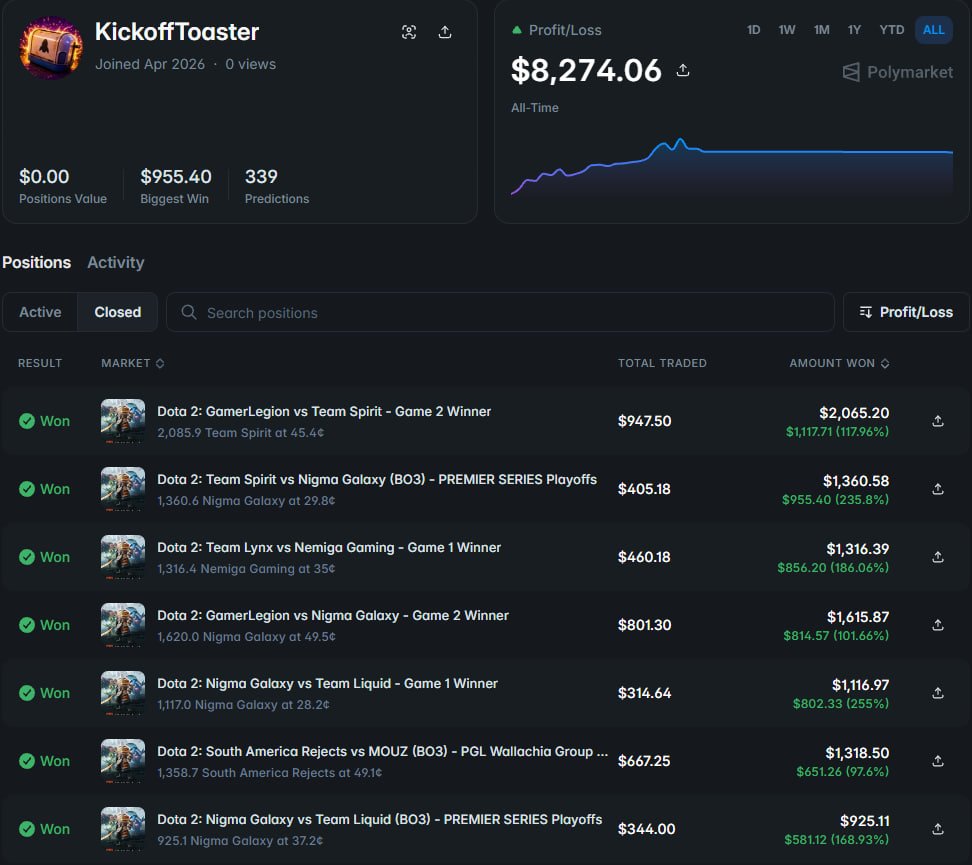Screen dimensions: 972x865
Task: Click the 339 Predictions count
Action: (x=261, y=177)
